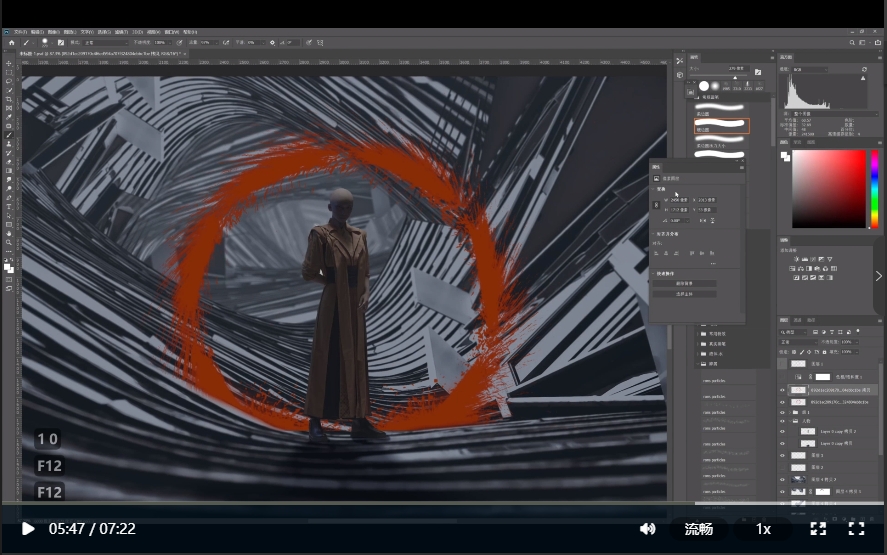Click the pixel layer filter icon
The height and width of the screenshot is (555, 887).
[815, 332]
